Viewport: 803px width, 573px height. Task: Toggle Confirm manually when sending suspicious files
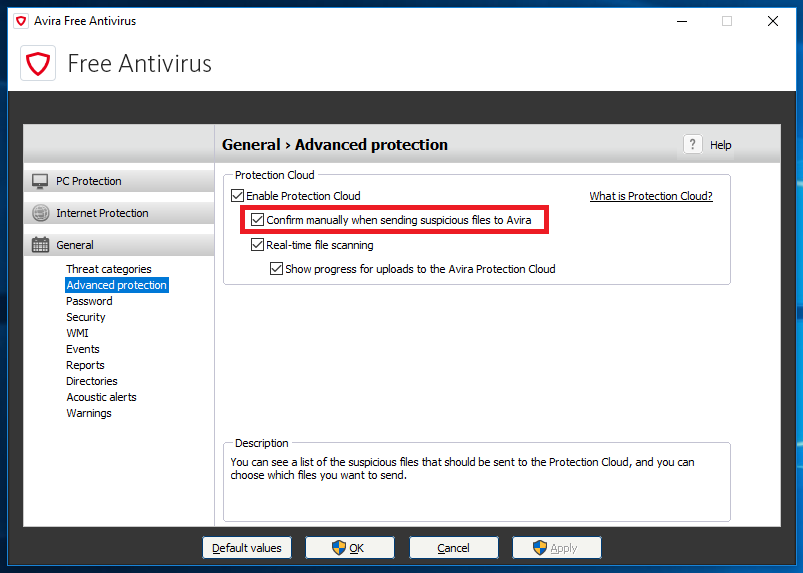(257, 220)
